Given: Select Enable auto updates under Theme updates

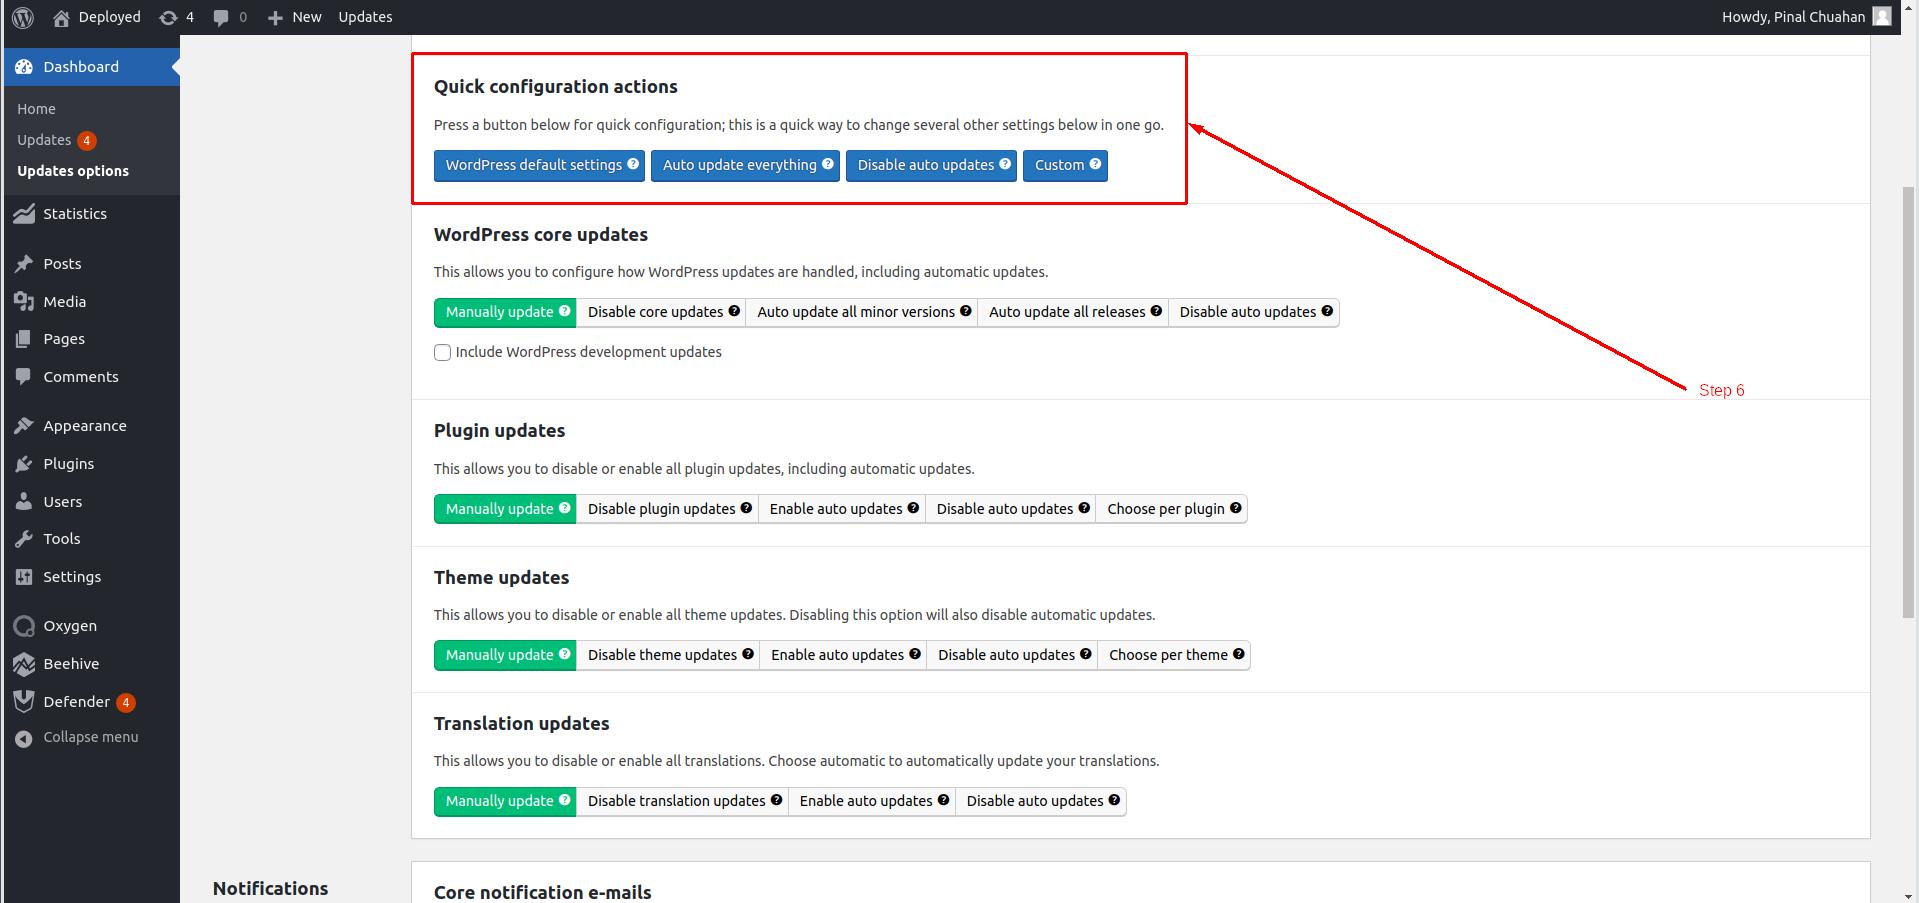Looking at the screenshot, I should pos(843,655).
